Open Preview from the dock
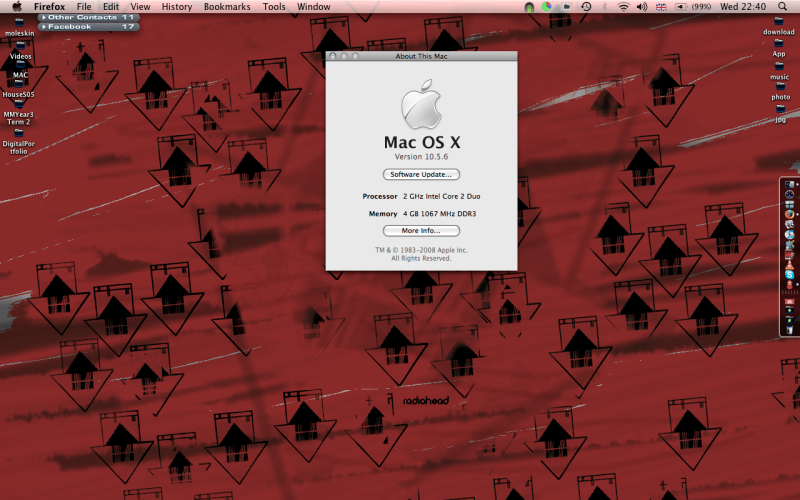The width and height of the screenshot is (800, 500). pyautogui.click(x=790, y=224)
